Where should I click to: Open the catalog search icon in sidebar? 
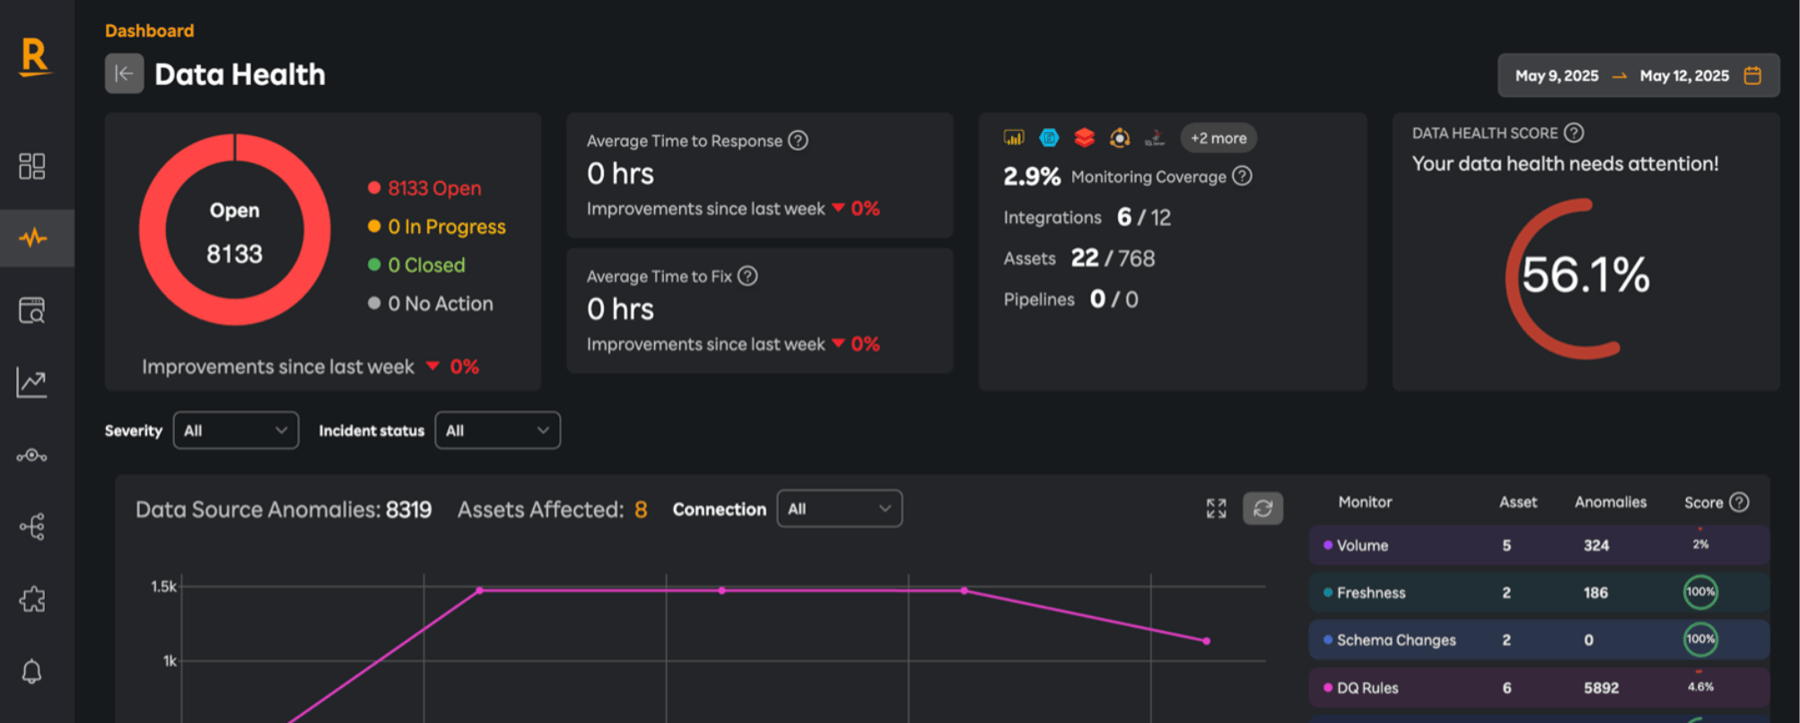click(32, 310)
